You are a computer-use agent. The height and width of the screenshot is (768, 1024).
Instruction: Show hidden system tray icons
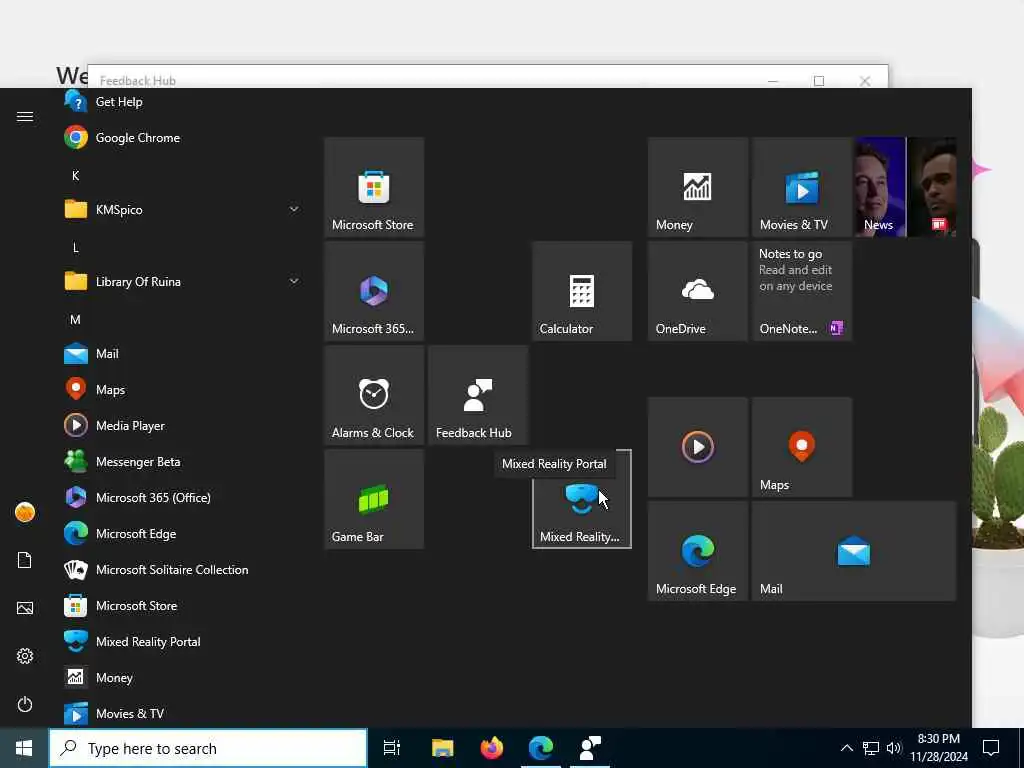[x=846, y=748]
